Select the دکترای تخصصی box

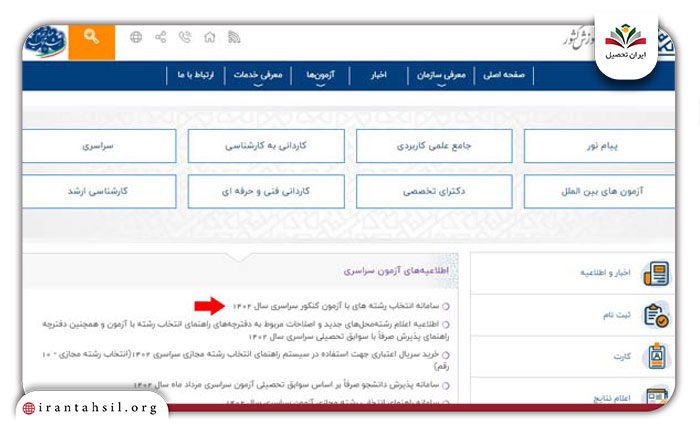(x=434, y=192)
